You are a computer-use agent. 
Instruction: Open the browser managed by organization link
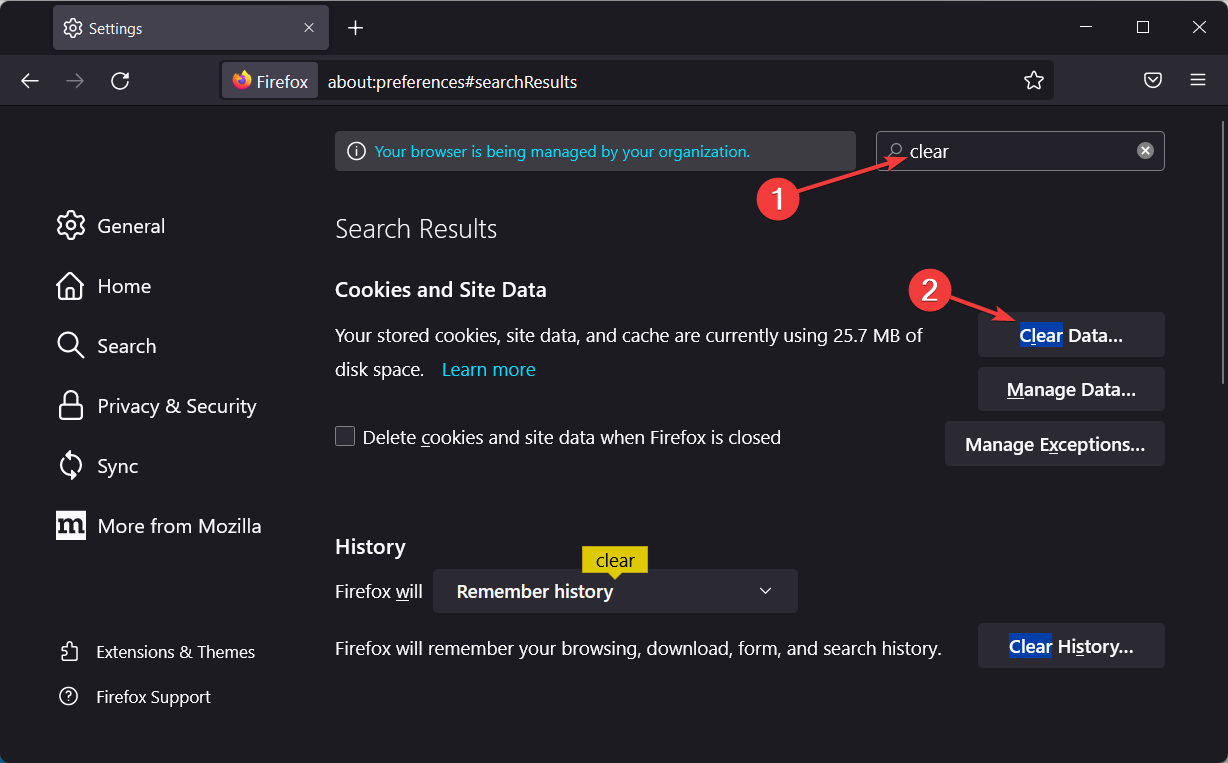(562, 152)
